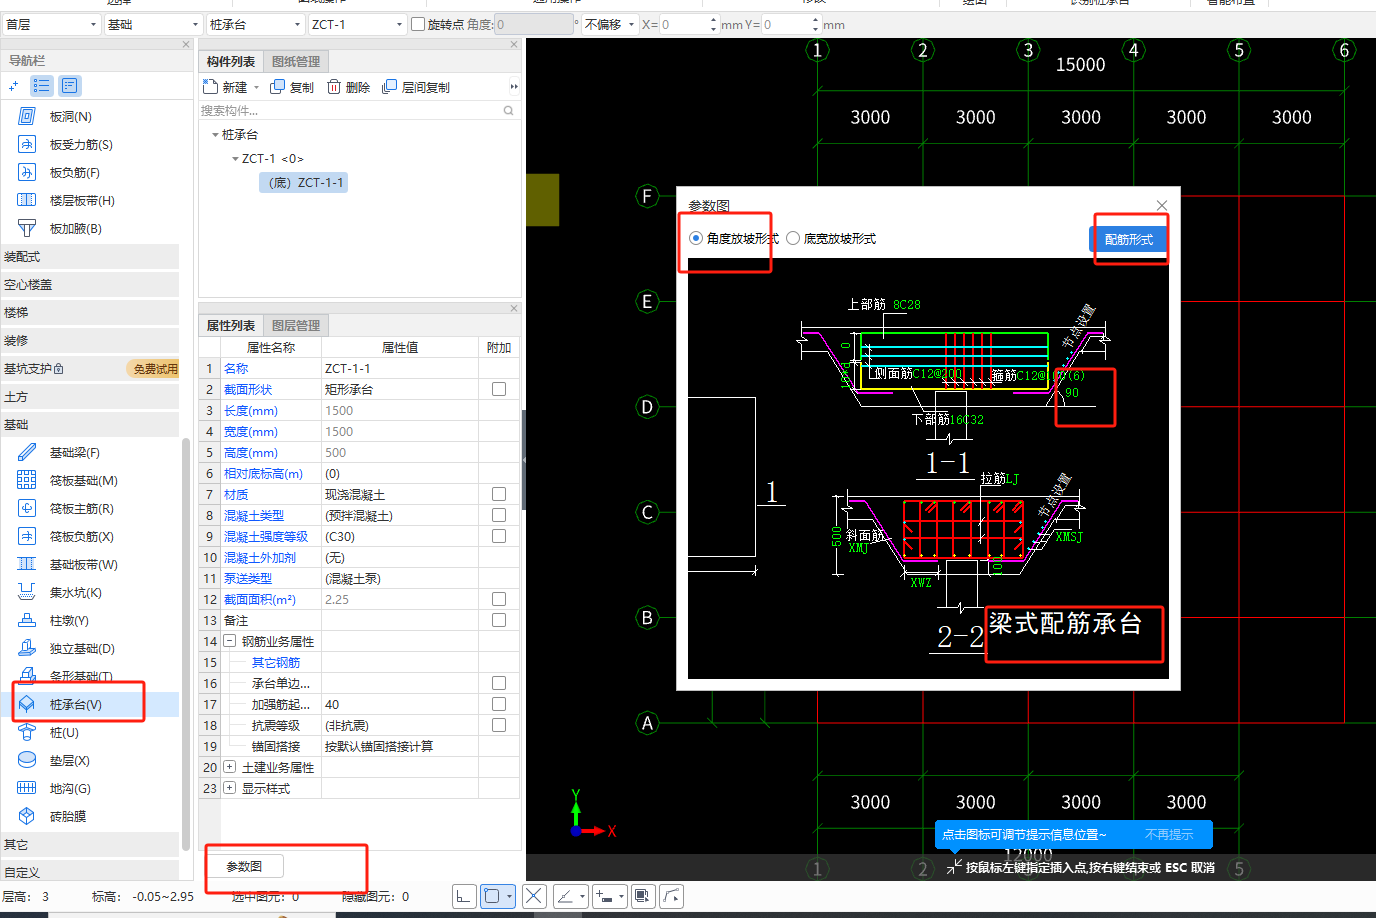Select 板加腋(B) item

(75, 229)
